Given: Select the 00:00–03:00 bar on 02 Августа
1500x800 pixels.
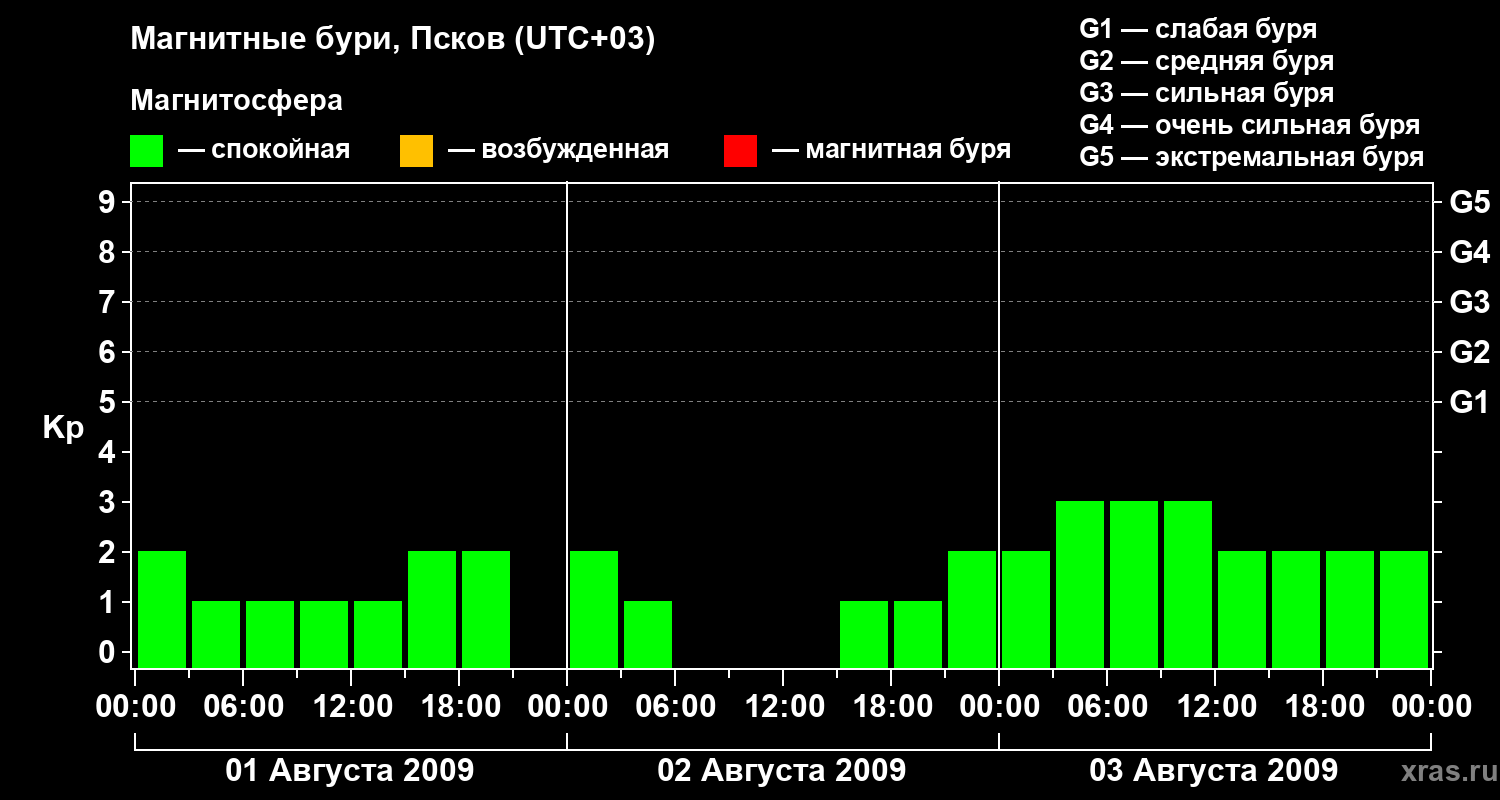Looking at the screenshot, I should [x=594, y=609].
